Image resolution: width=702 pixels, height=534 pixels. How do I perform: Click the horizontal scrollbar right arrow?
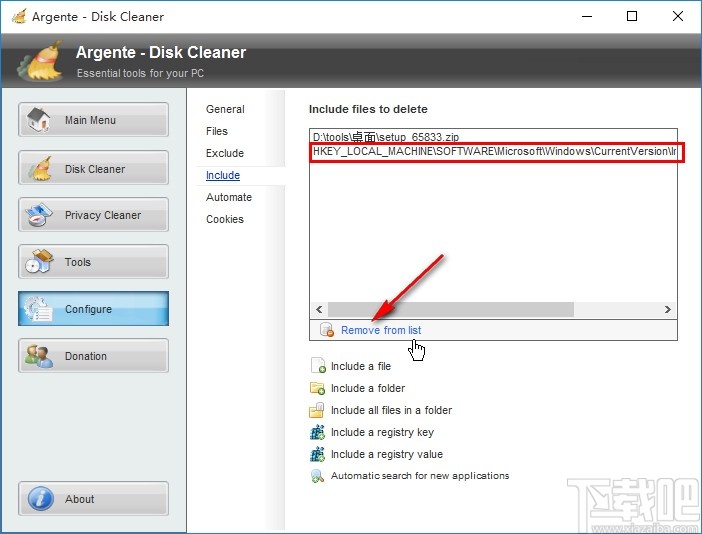coord(668,309)
